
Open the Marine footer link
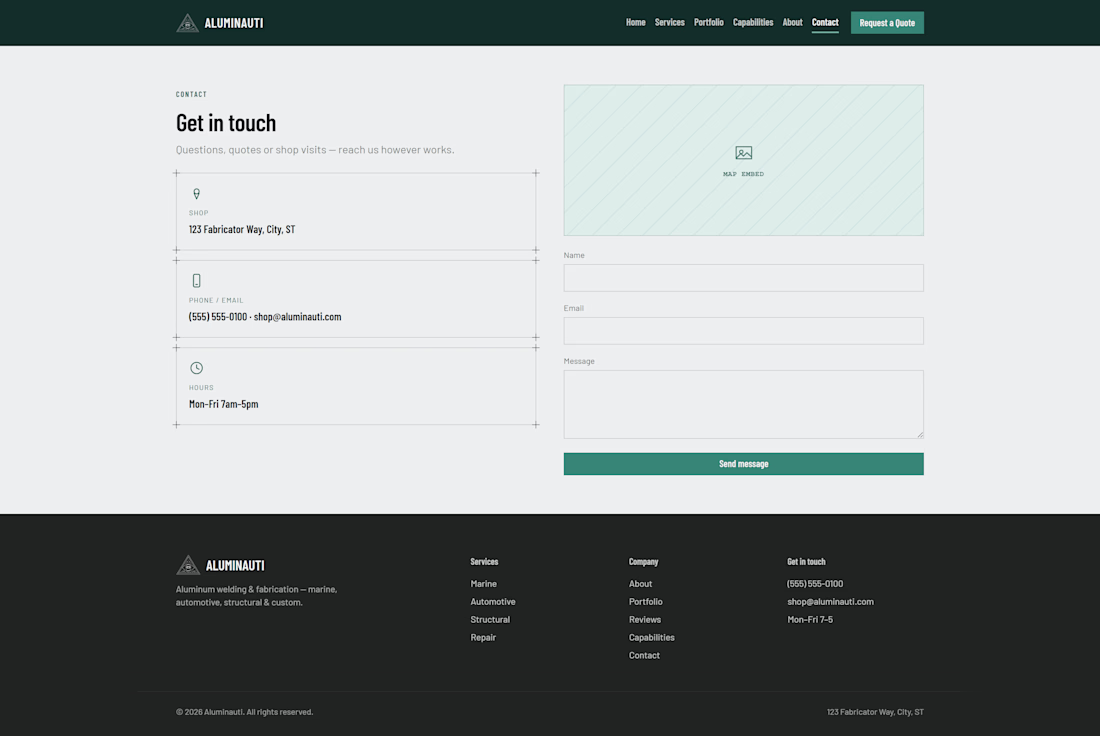(x=483, y=584)
